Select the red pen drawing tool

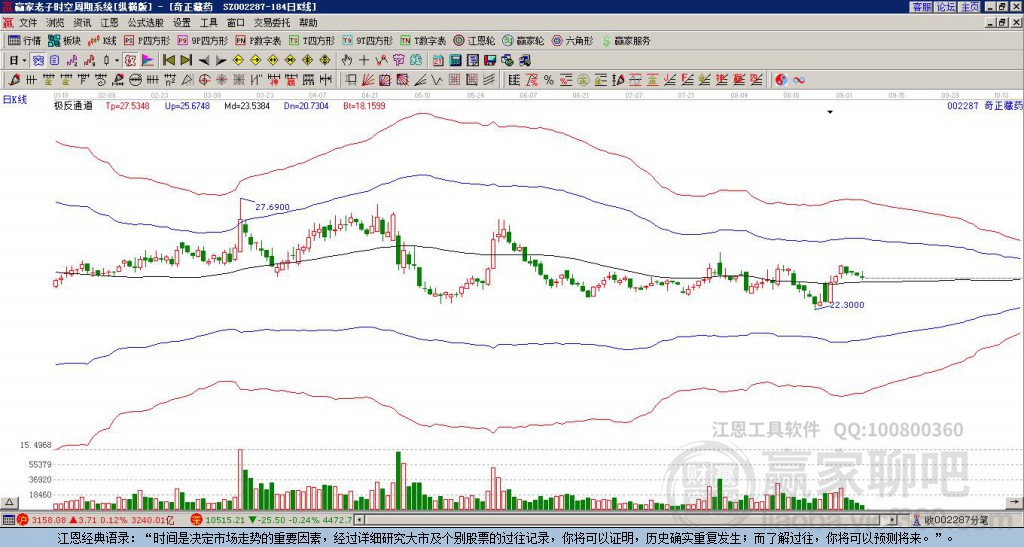[14, 80]
